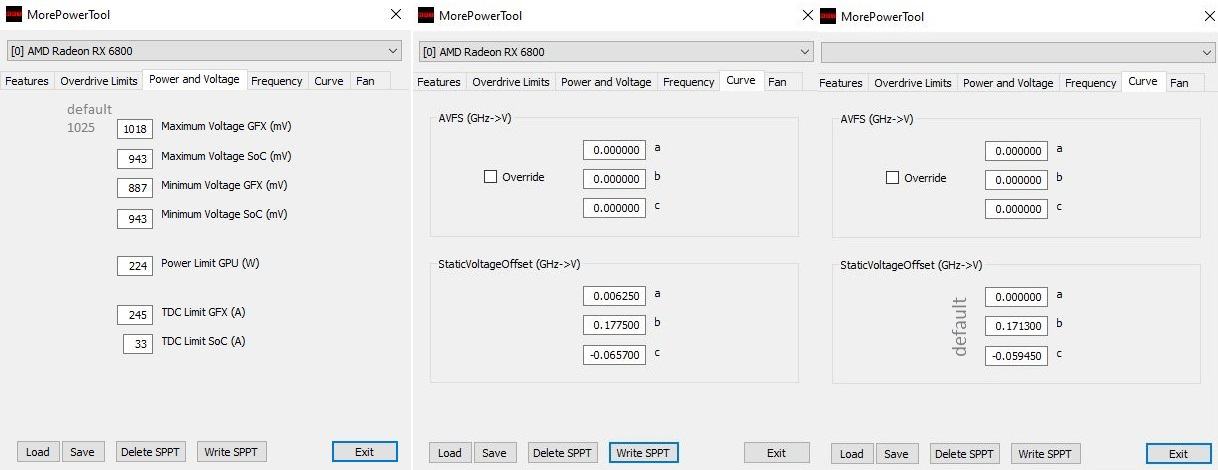The height and width of the screenshot is (470, 1218).
Task: Click AVFS coefficient b field in right window
Action: coord(1016,180)
